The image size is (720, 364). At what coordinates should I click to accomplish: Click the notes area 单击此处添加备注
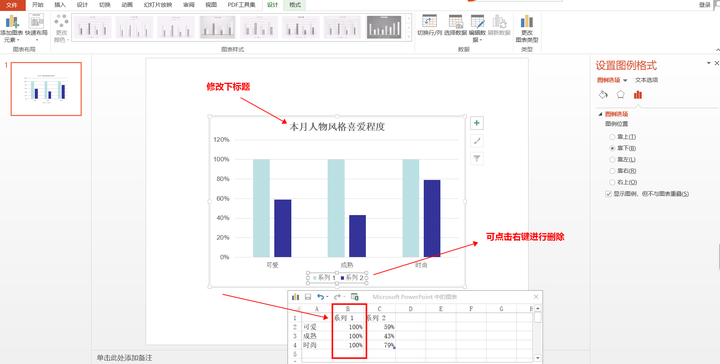tap(124, 358)
